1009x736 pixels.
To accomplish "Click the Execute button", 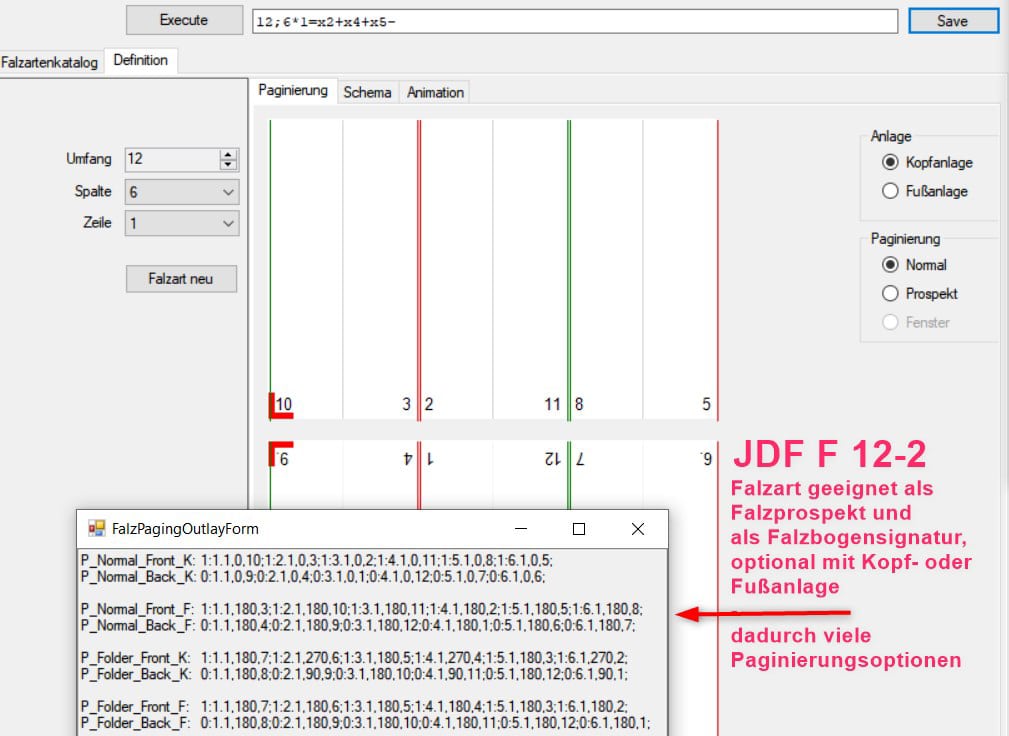I will 184,20.
